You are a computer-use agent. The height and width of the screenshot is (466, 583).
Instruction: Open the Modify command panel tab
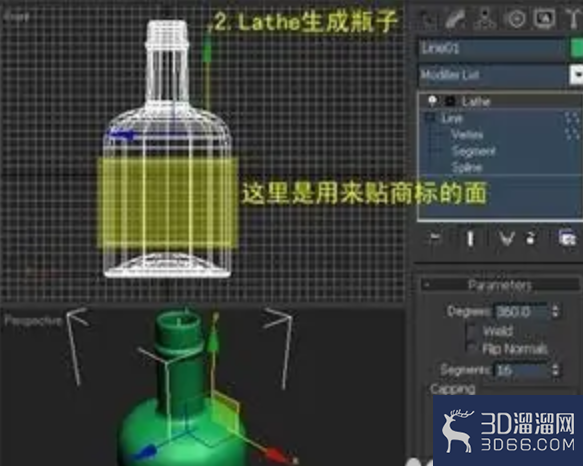click(456, 19)
